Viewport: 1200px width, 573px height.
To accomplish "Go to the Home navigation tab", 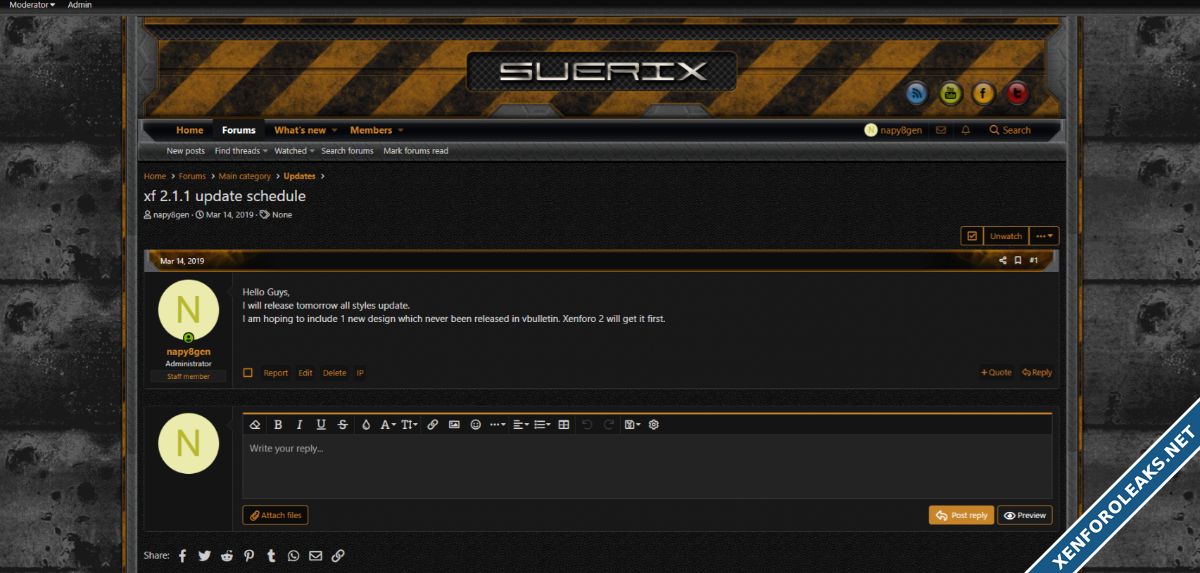I will (190, 130).
